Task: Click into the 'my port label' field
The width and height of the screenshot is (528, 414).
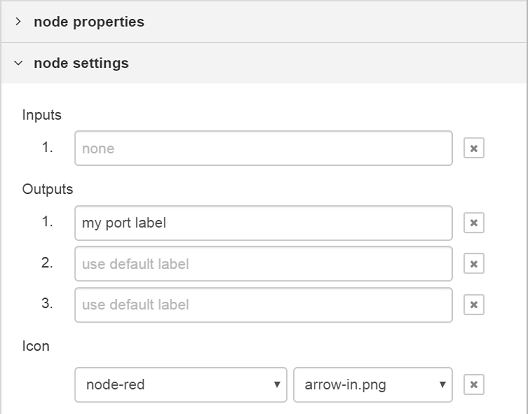Action: (263, 223)
